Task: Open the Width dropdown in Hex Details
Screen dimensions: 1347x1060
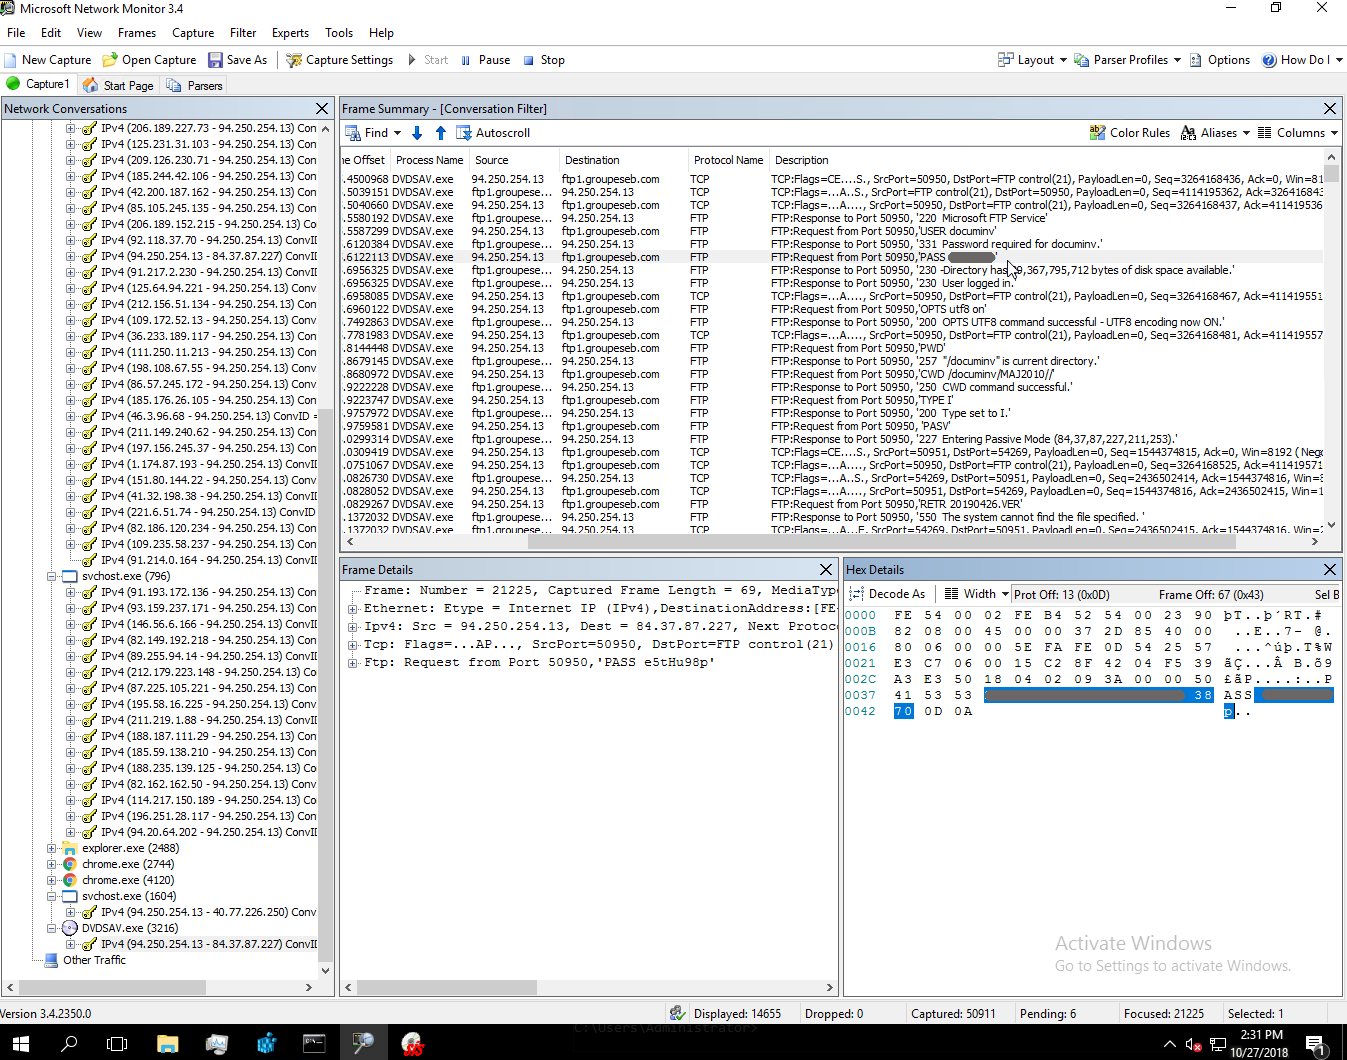Action: [976, 594]
